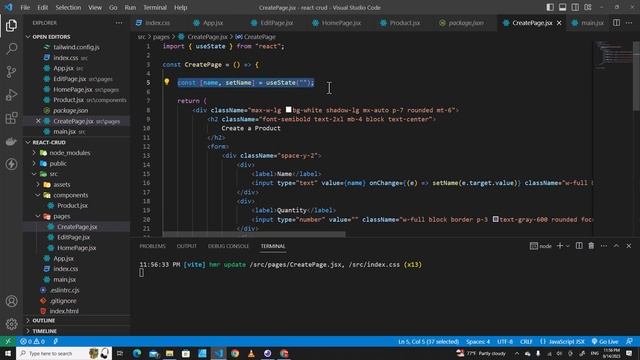Open the Accounts icon in activity bar
Screen dimensions: 640x360
tap(11, 301)
